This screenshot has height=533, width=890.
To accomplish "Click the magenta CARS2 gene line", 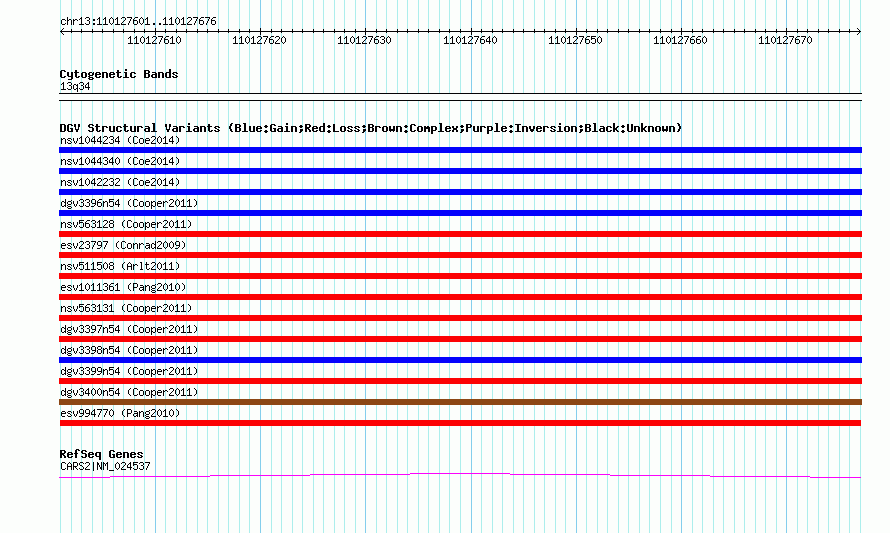I will tap(460, 476).
